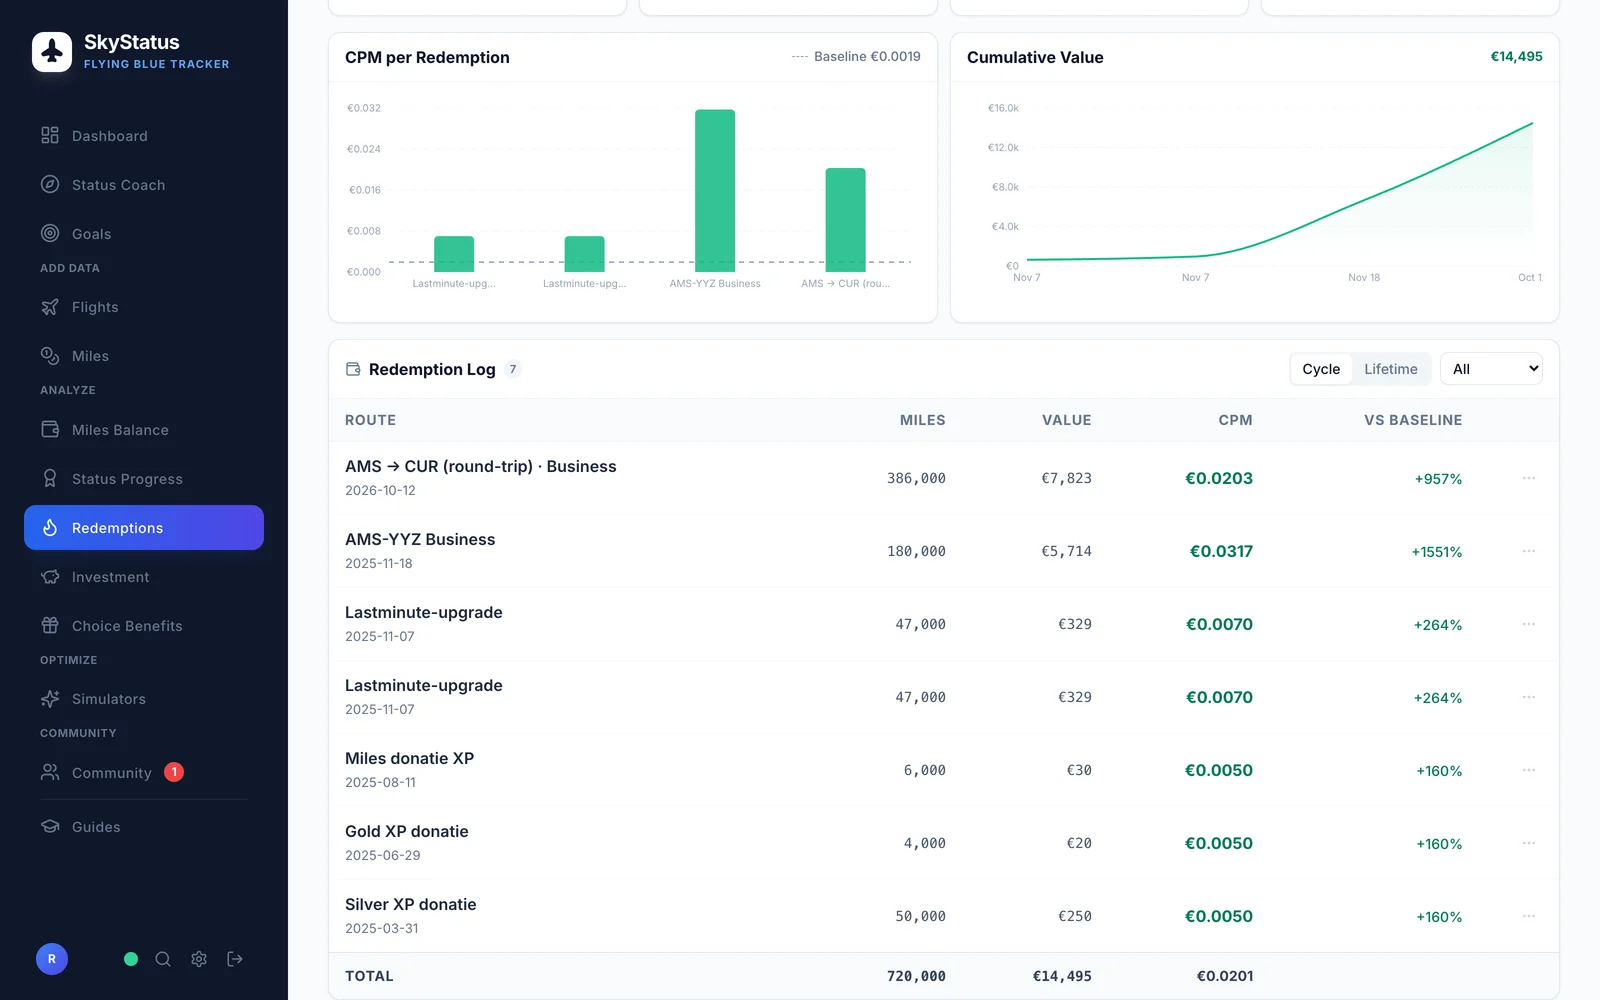Click the Choice Benefits gift icon
The image size is (1600, 1000).
pos(50,626)
